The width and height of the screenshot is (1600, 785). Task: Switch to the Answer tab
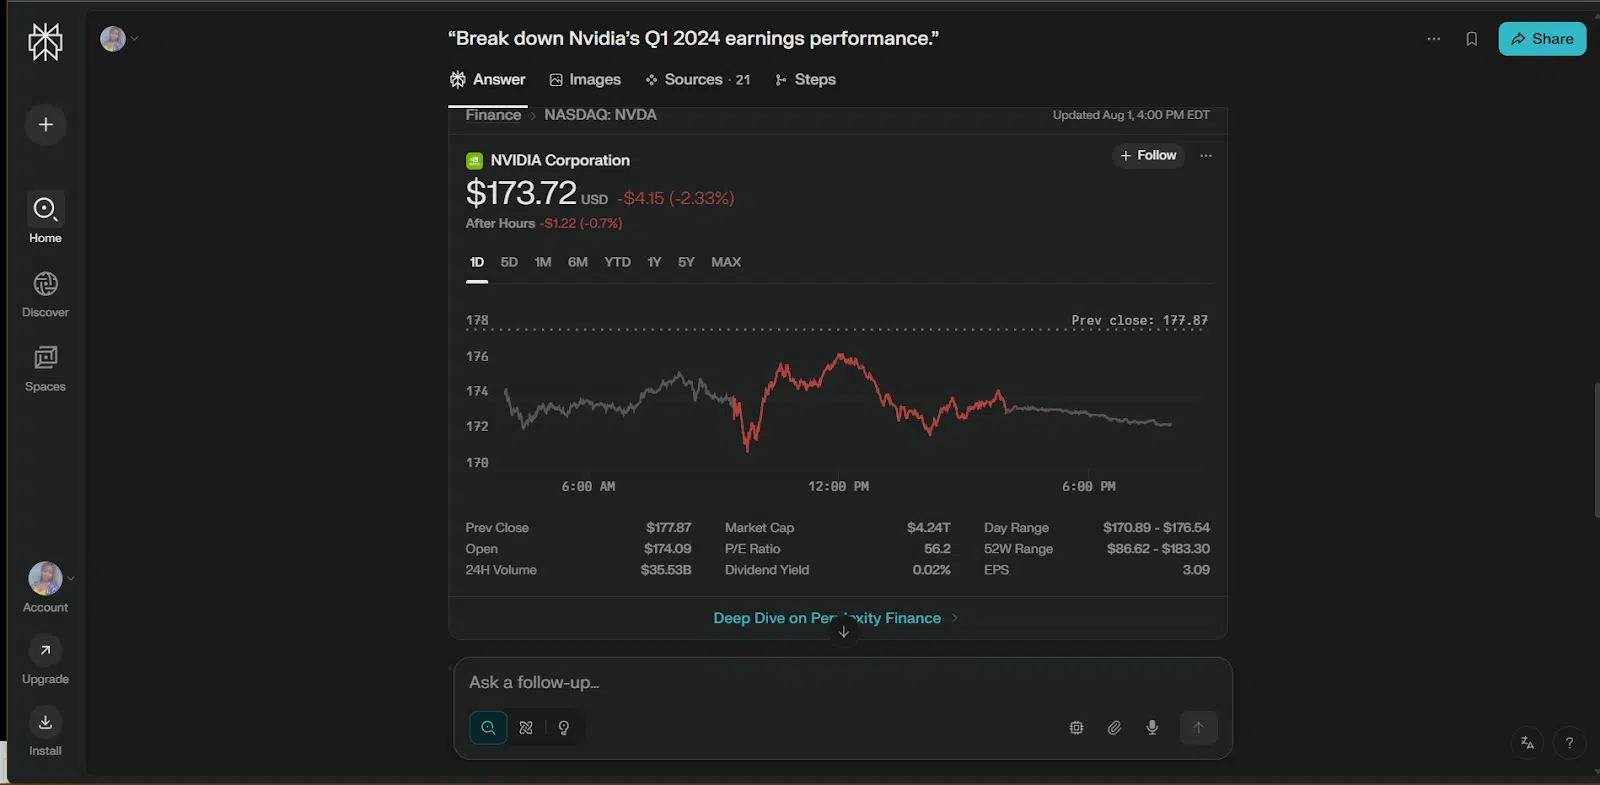click(x=488, y=80)
